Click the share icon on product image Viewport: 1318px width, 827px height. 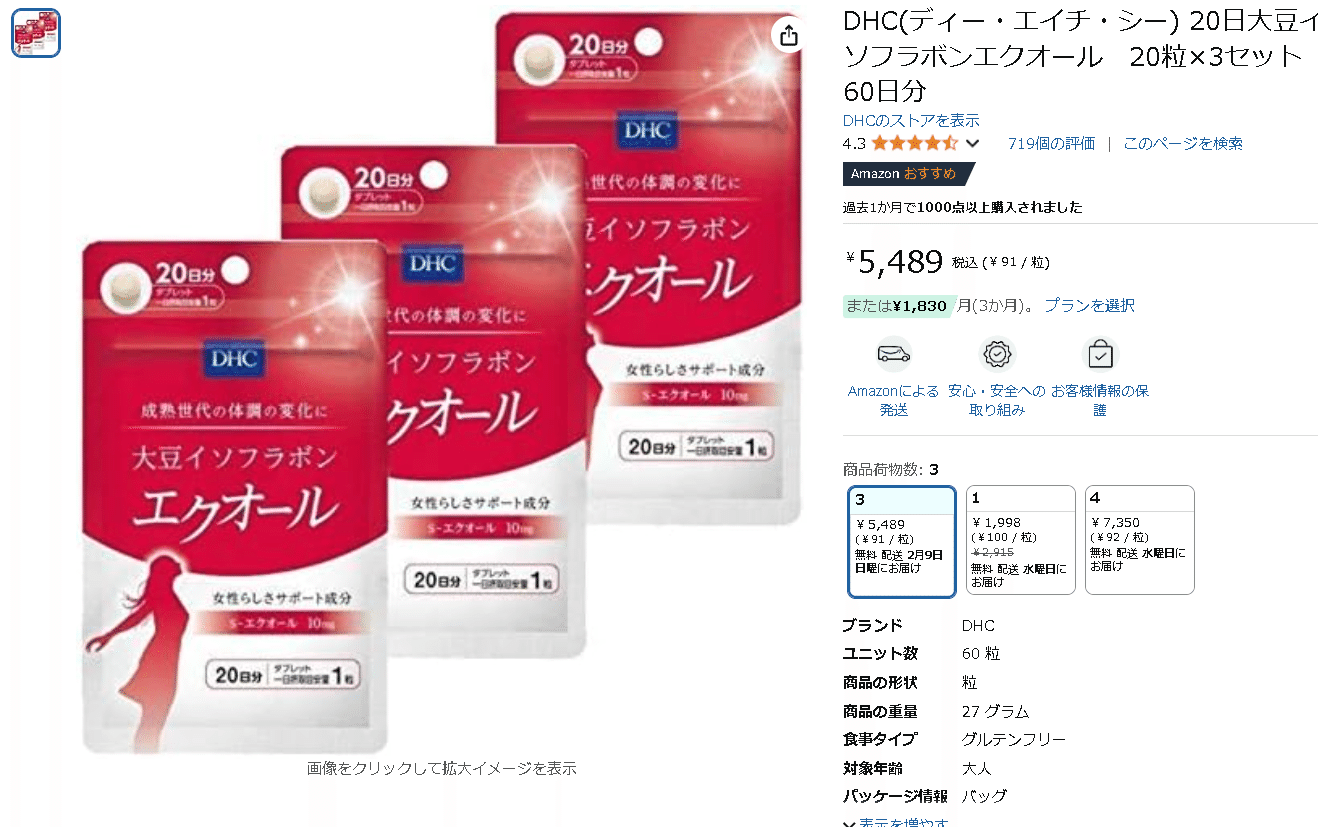(x=789, y=36)
